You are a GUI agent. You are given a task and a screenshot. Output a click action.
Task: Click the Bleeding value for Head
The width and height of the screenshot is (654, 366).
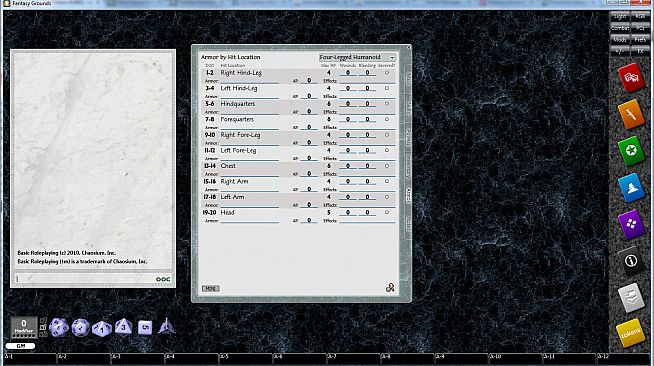(x=367, y=212)
